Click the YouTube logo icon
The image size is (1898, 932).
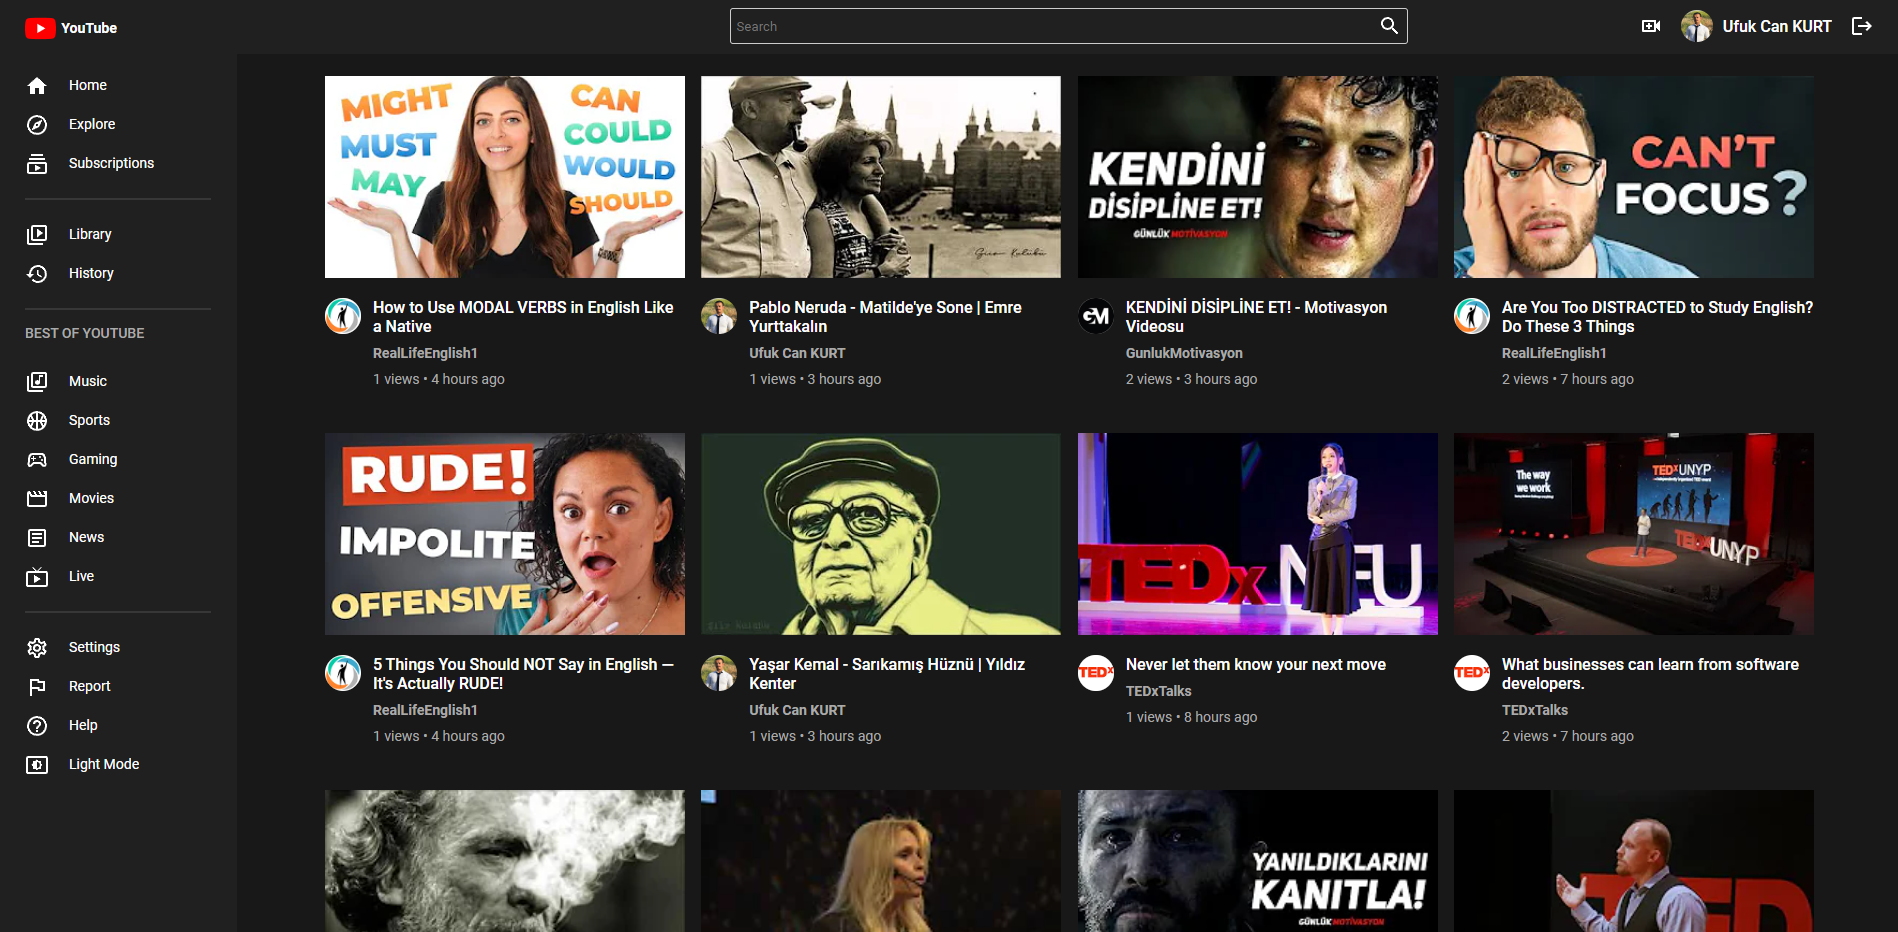click(x=40, y=28)
